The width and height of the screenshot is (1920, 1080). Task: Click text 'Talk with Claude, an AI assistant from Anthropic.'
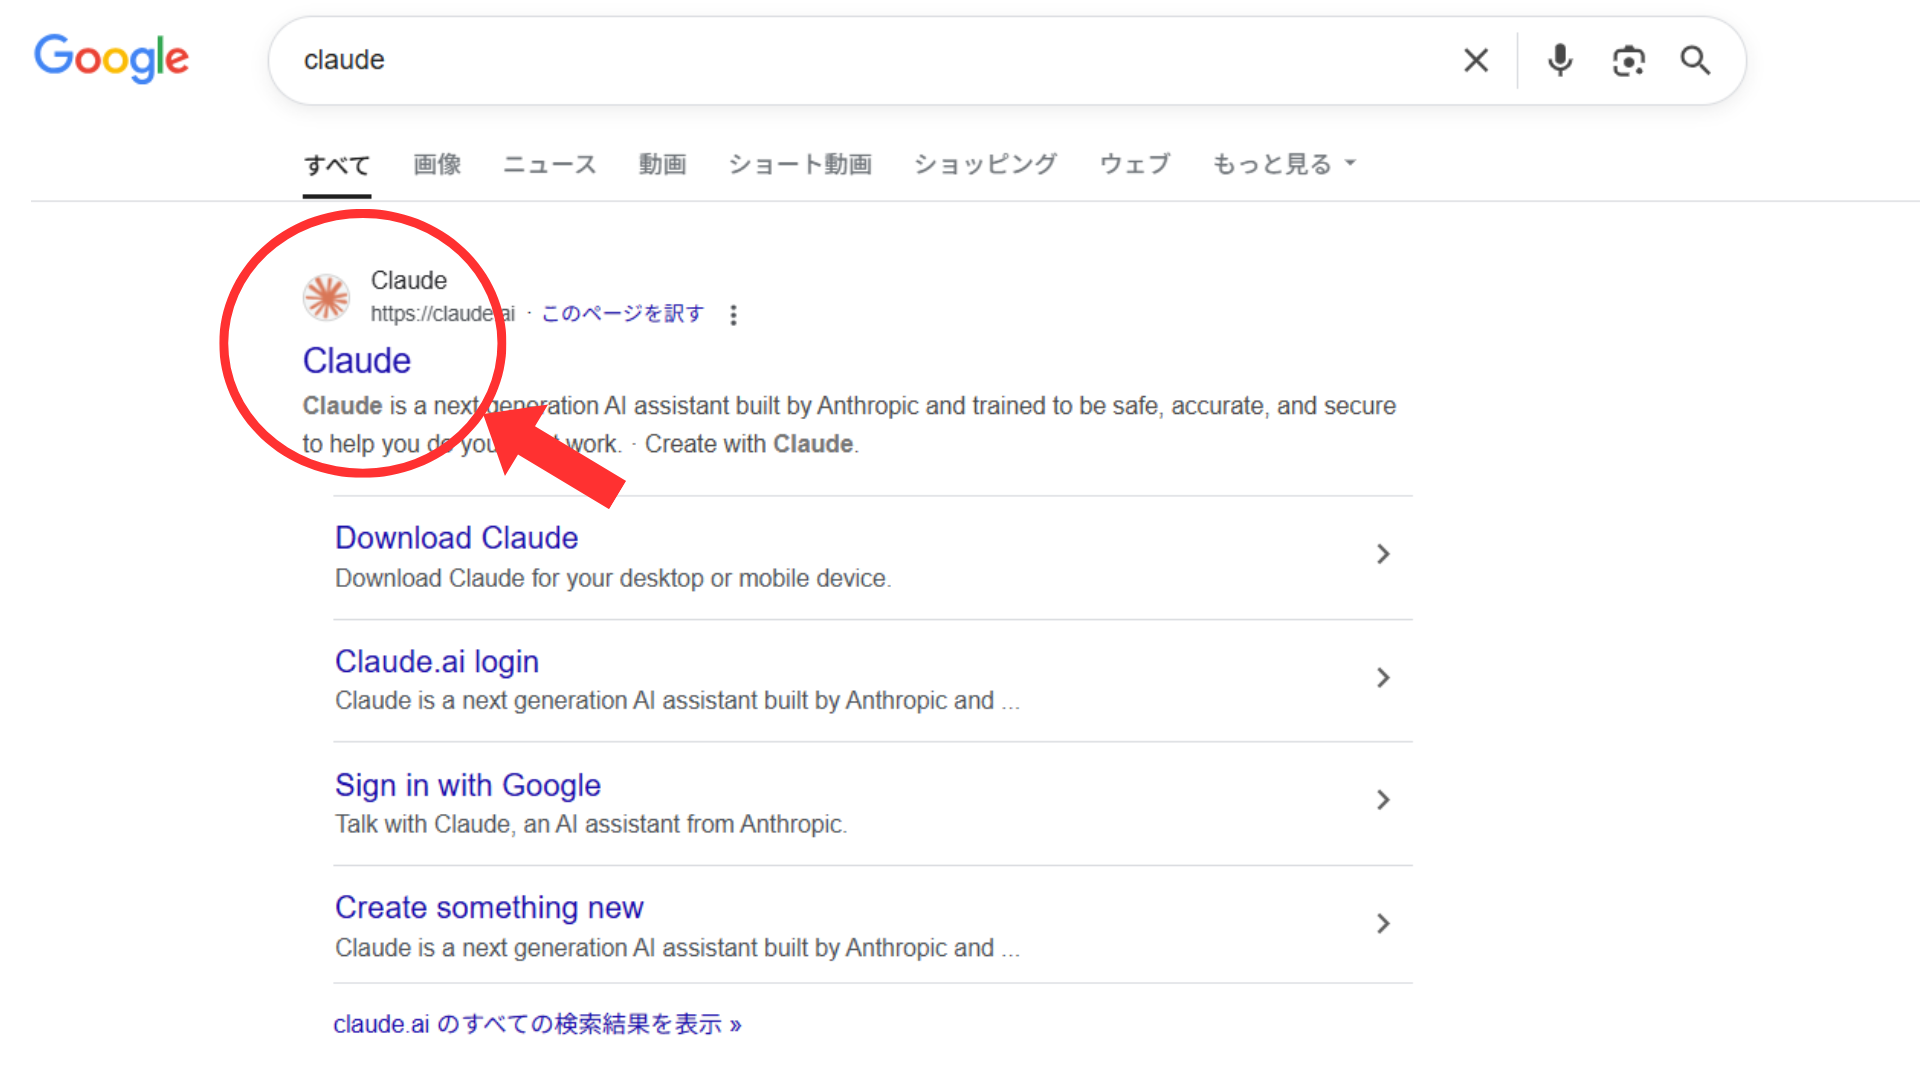[591, 824]
